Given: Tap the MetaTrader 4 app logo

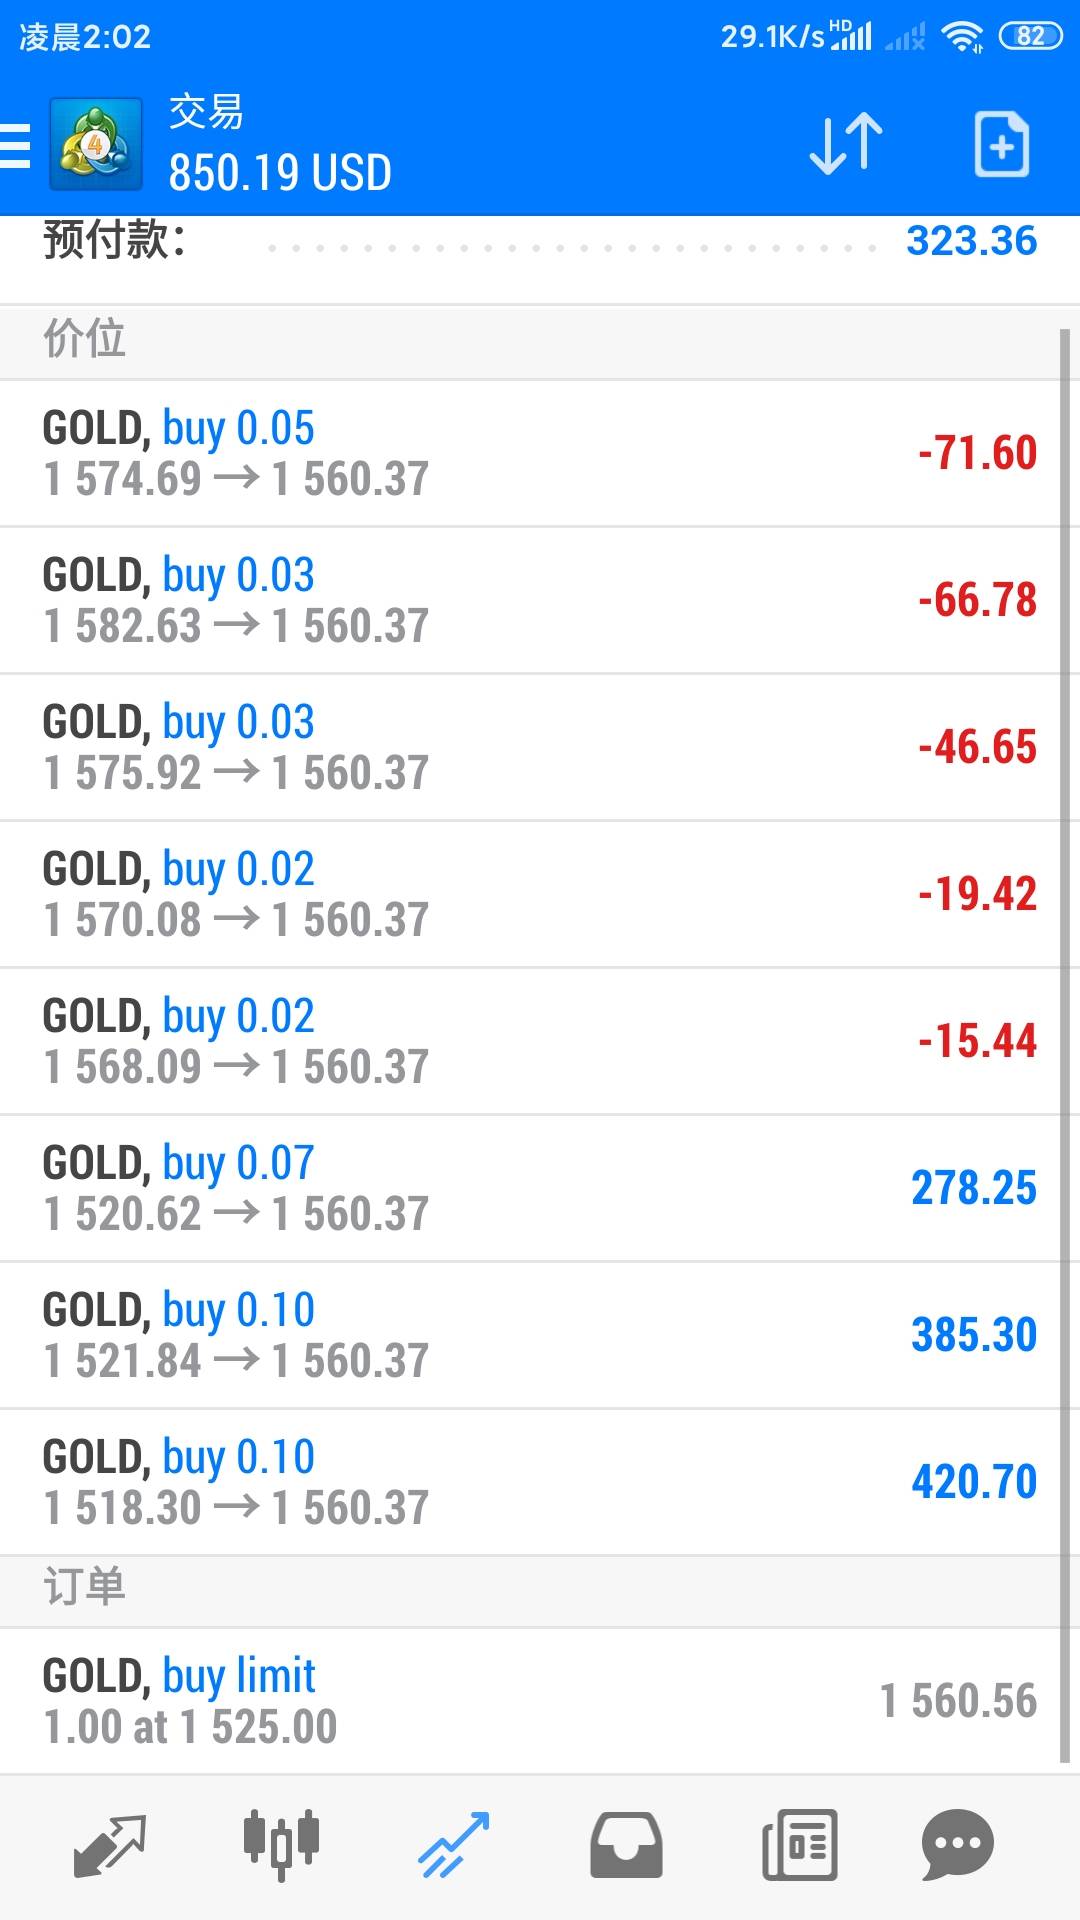Looking at the screenshot, I should coord(96,145).
